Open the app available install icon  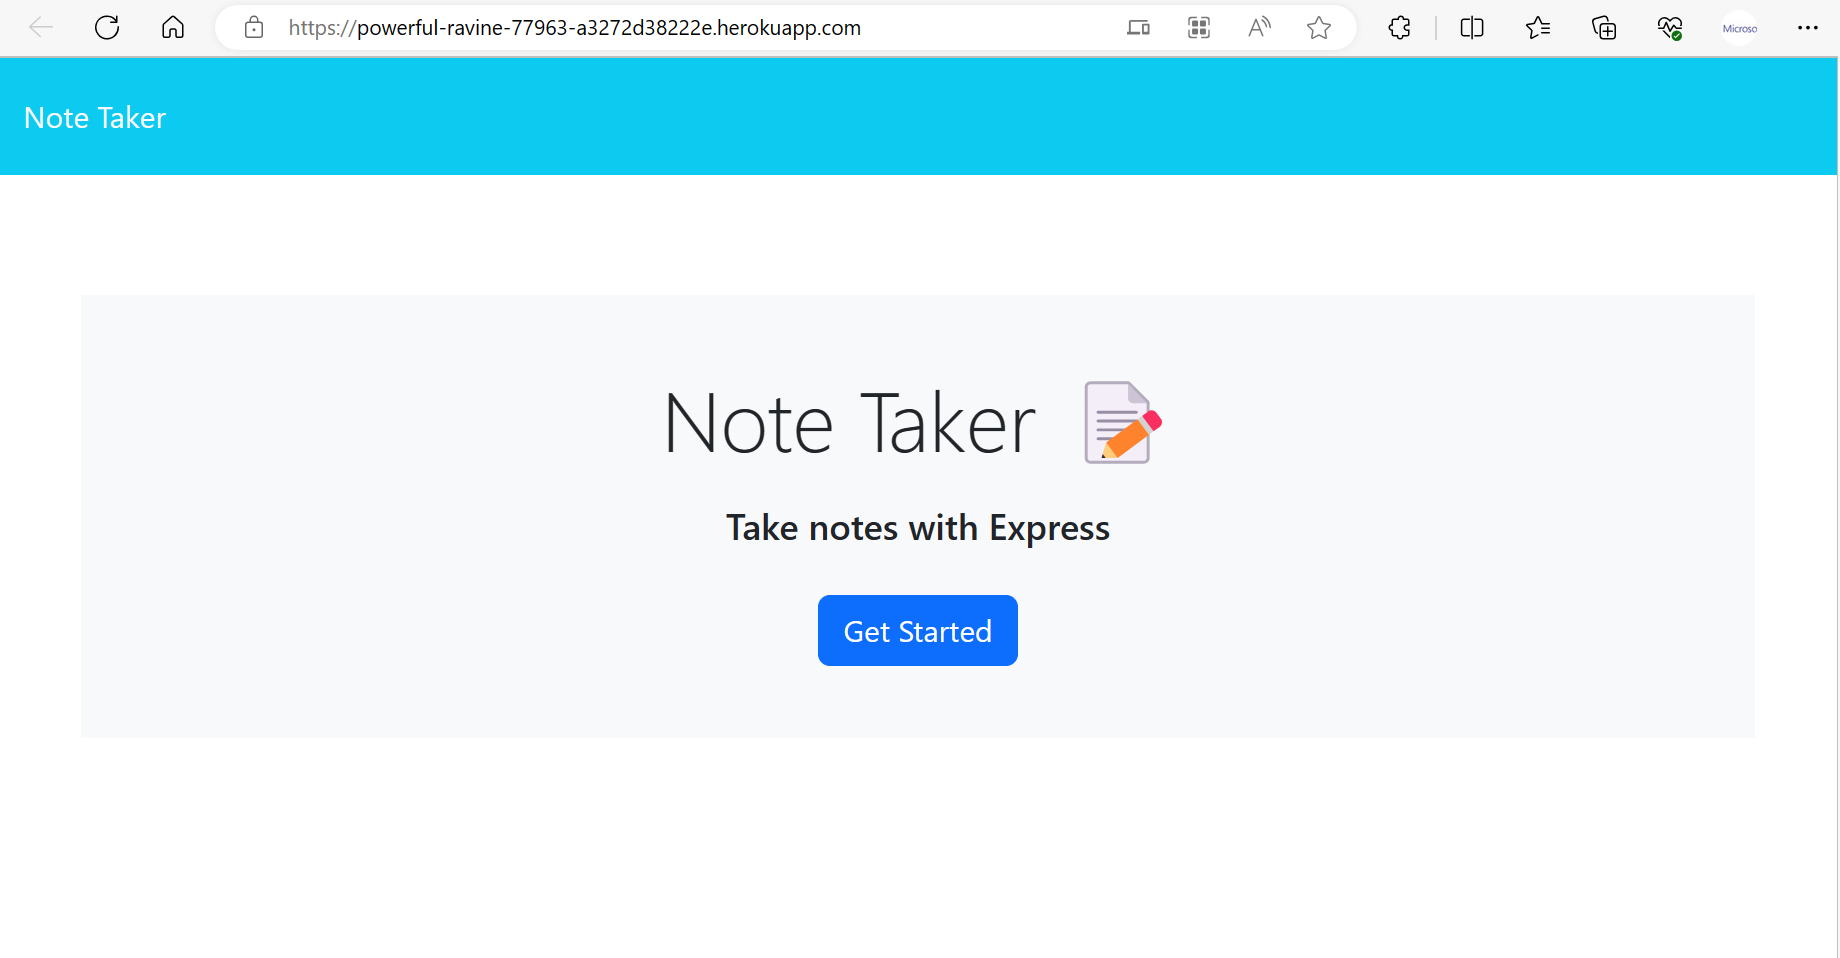point(1138,28)
